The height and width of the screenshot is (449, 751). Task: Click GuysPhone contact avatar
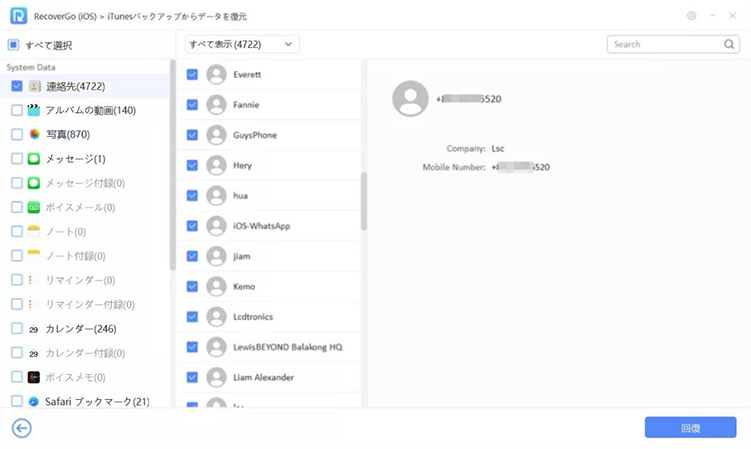pyautogui.click(x=216, y=135)
